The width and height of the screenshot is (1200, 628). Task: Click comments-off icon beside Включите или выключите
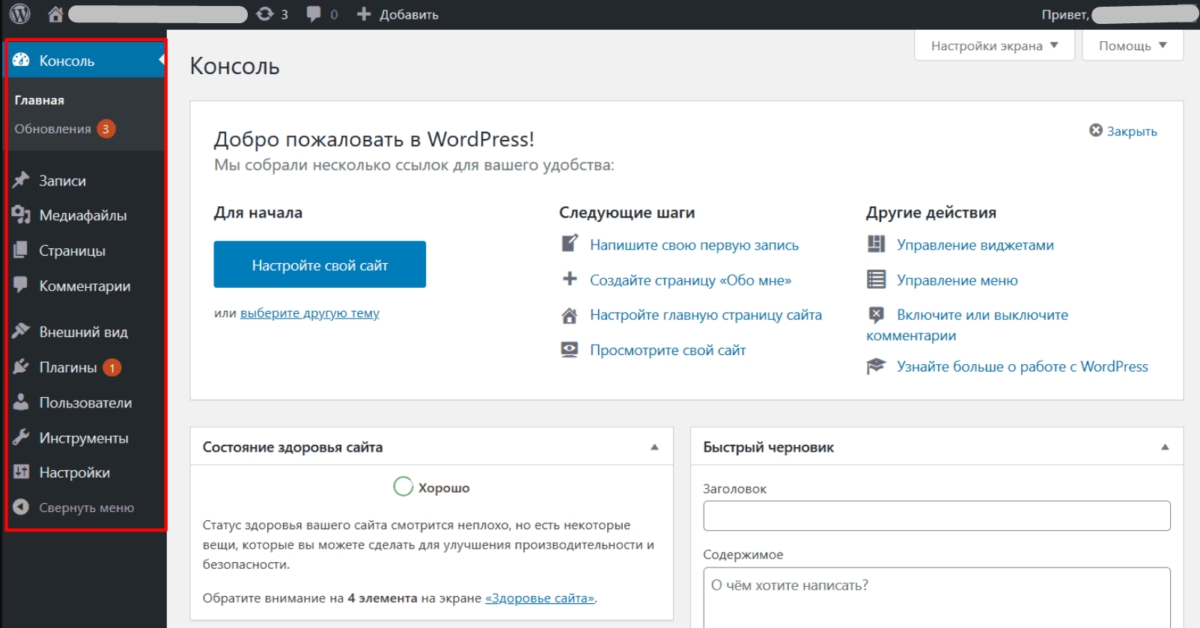[876, 315]
